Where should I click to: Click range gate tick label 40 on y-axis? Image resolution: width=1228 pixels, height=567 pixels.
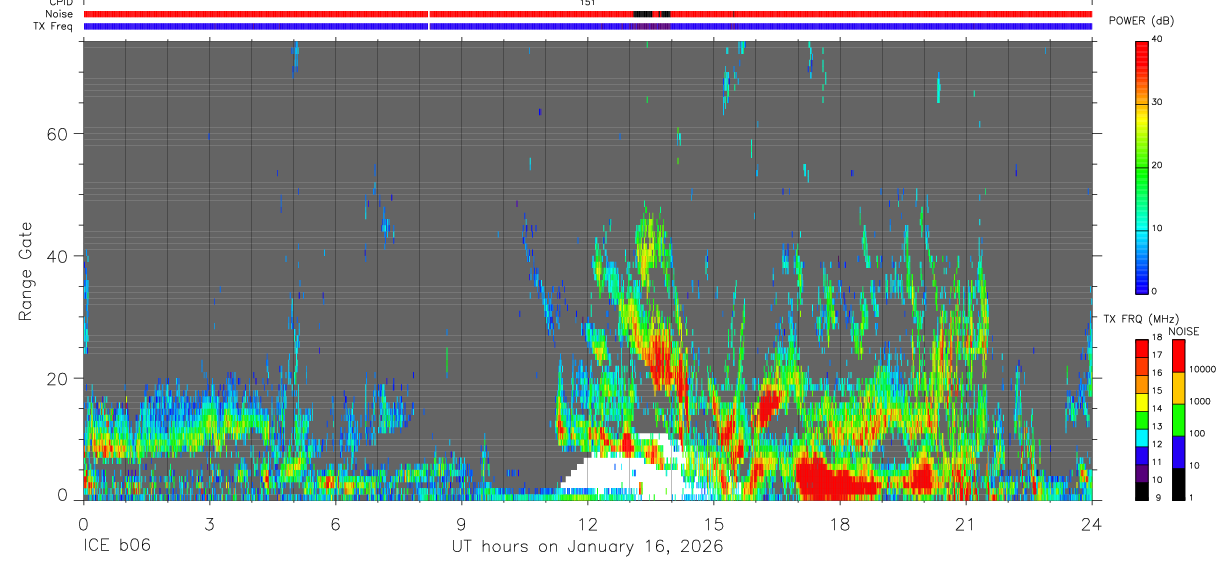[57, 256]
